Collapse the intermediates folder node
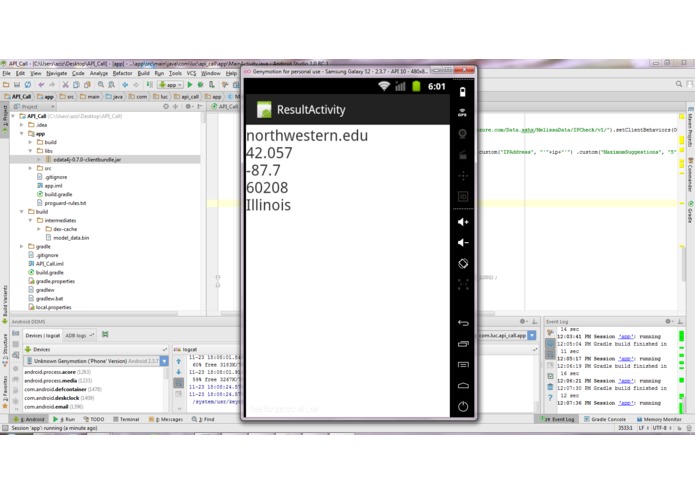The width and height of the screenshot is (695, 494). (x=30, y=220)
